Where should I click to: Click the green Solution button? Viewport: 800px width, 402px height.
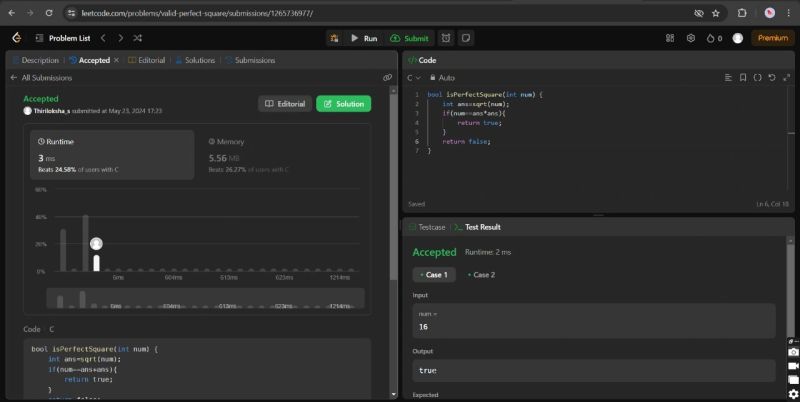pyautogui.click(x=343, y=104)
